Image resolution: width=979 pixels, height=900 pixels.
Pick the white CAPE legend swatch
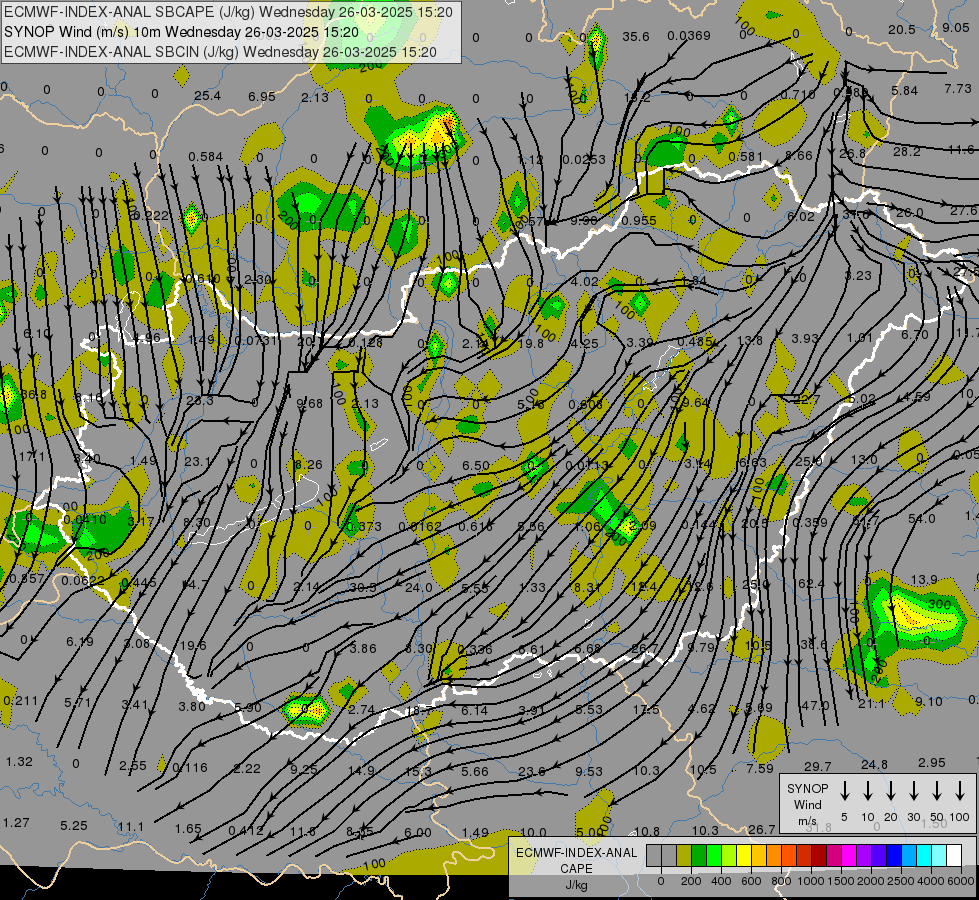[954, 855]
